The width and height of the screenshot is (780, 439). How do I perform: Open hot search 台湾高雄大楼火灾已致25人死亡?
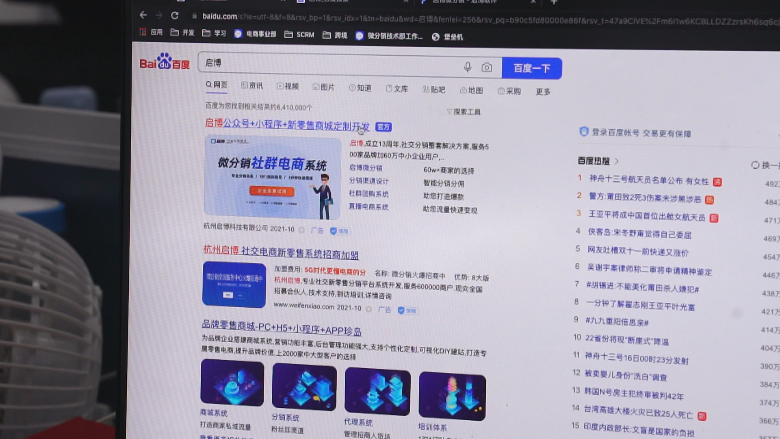[638, 413]
